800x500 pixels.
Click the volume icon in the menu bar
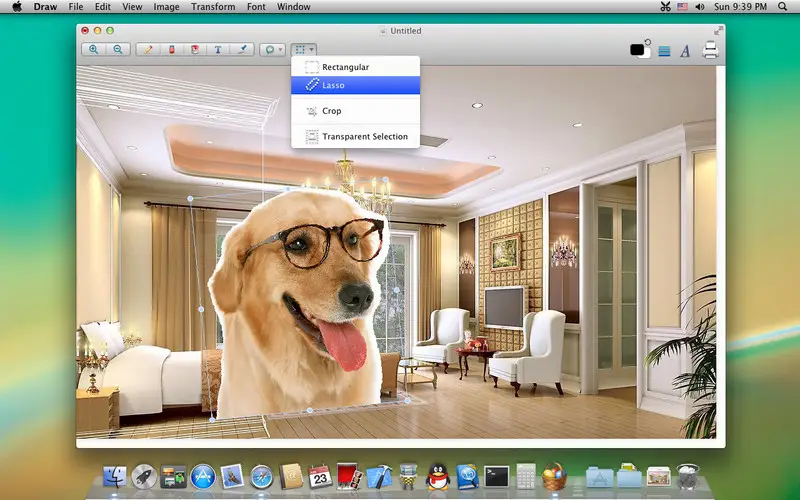click(x=699, y=7)
